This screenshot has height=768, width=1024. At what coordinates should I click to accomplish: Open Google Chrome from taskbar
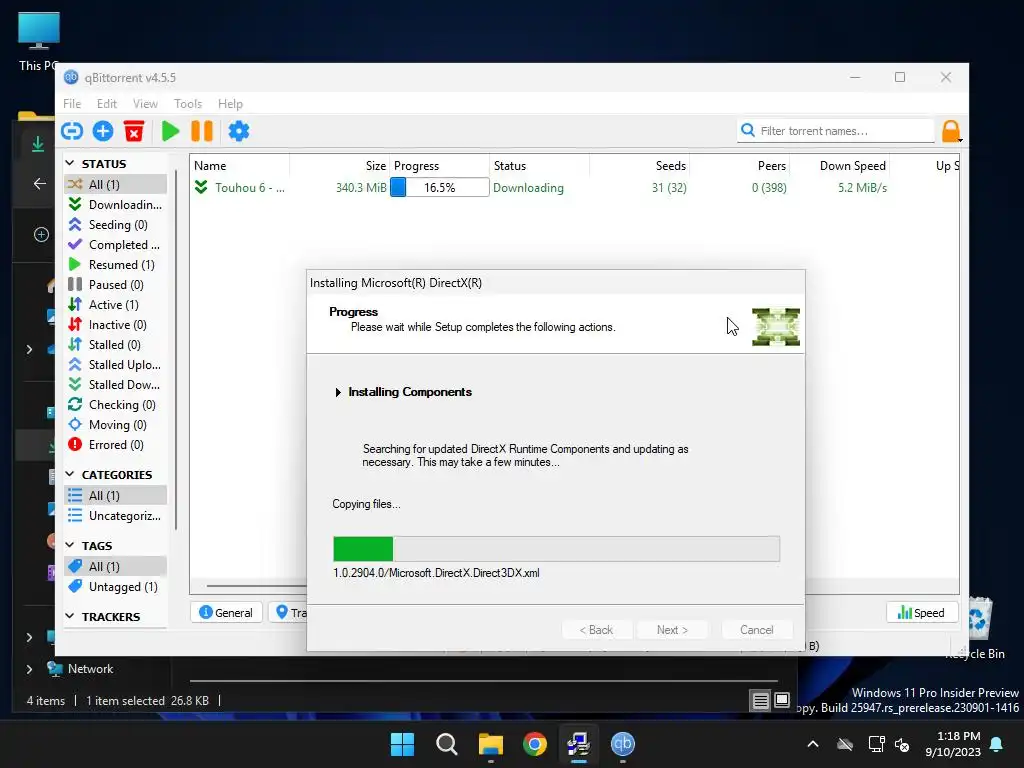click(x=535, y=744)
